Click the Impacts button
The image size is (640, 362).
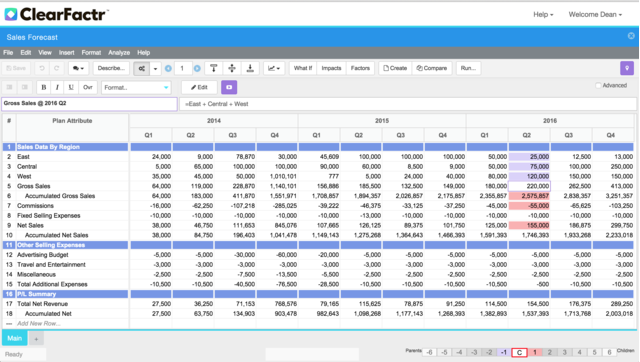[331, 68]
